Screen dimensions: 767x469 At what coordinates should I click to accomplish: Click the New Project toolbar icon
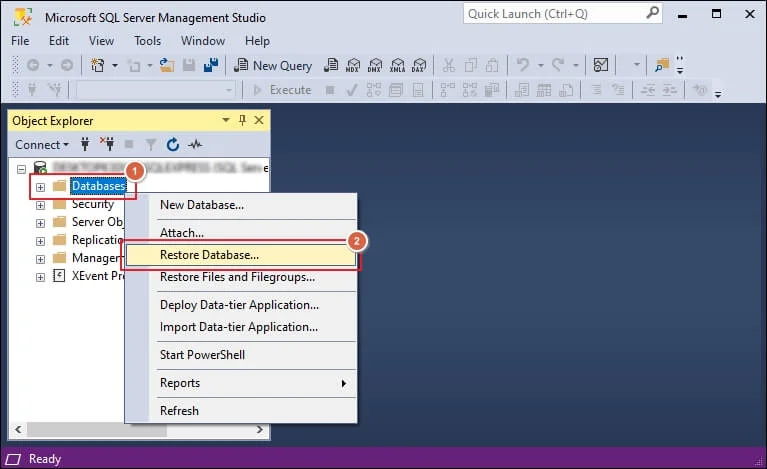coord(98,65)
